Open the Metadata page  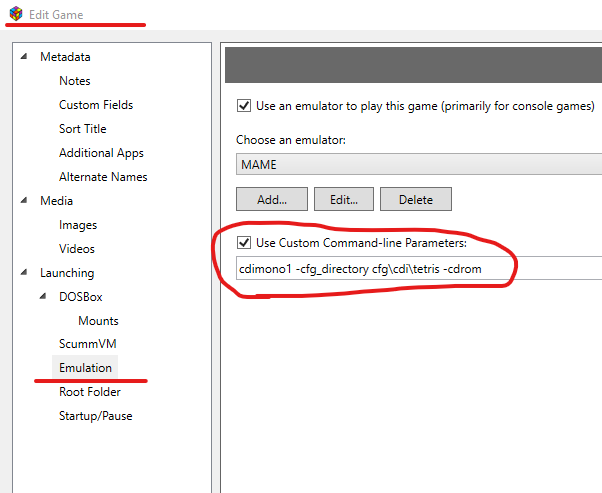click(x=65, y=57)
